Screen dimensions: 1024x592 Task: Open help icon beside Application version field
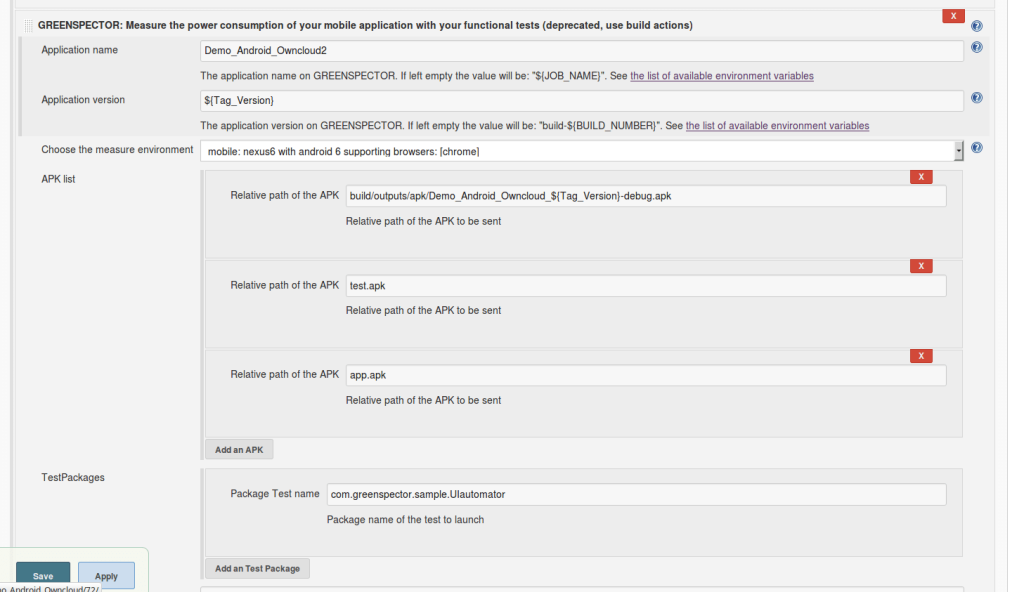pos(976,97)
